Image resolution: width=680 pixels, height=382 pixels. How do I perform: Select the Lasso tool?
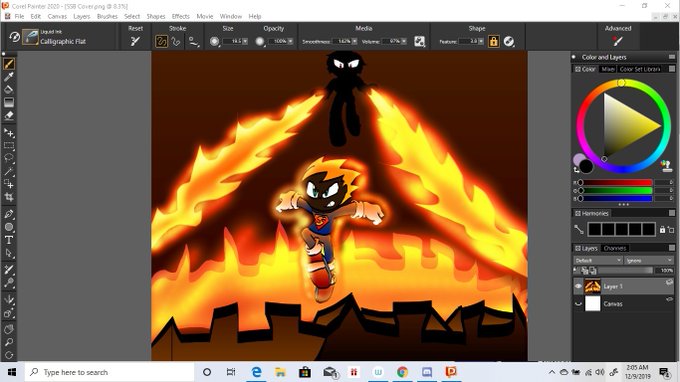coord(9,159)
